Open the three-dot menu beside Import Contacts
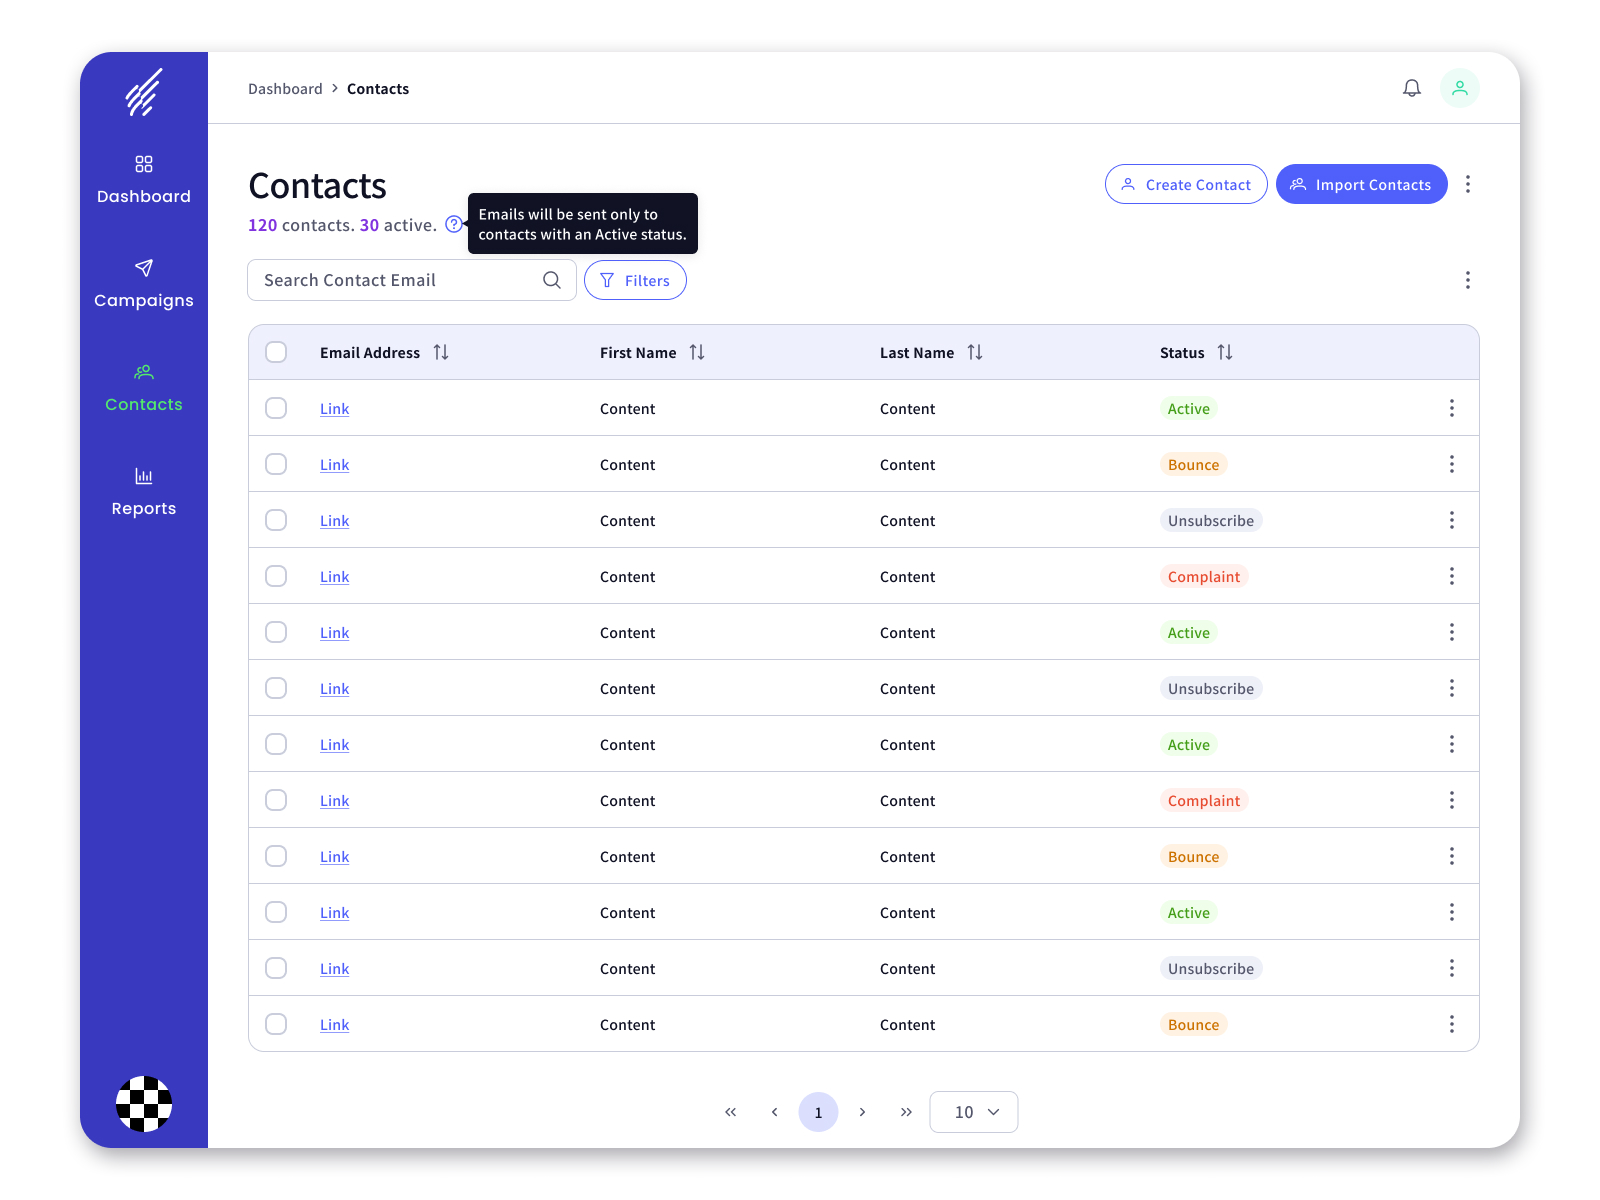 pos(1467,184)
